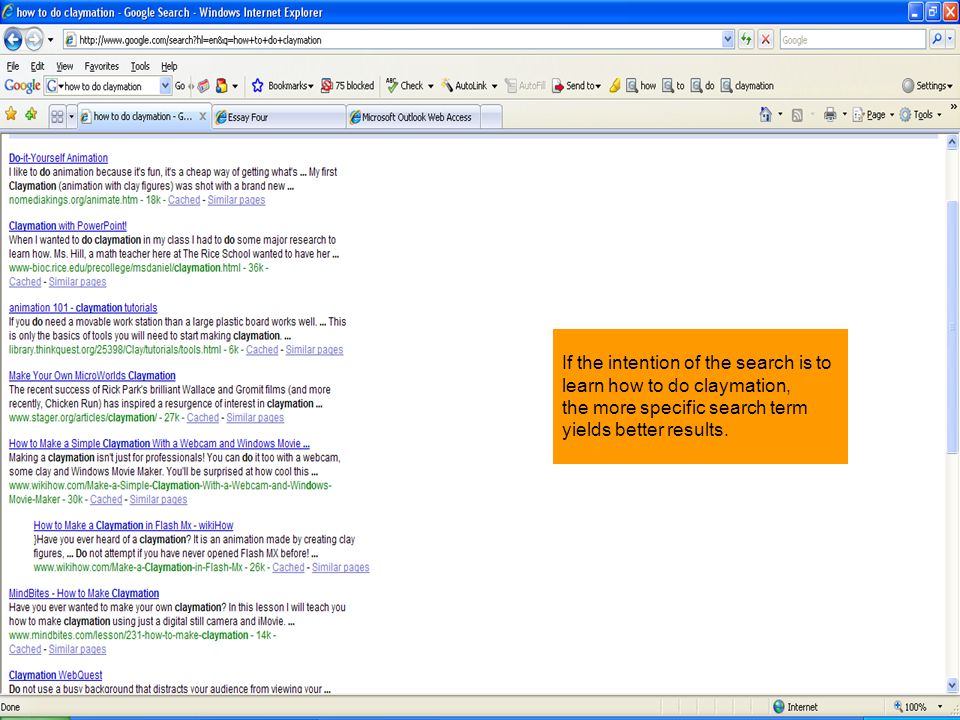Open the Favorites Center star
This screenshot has width=960, height=720.
coord(11,114)
